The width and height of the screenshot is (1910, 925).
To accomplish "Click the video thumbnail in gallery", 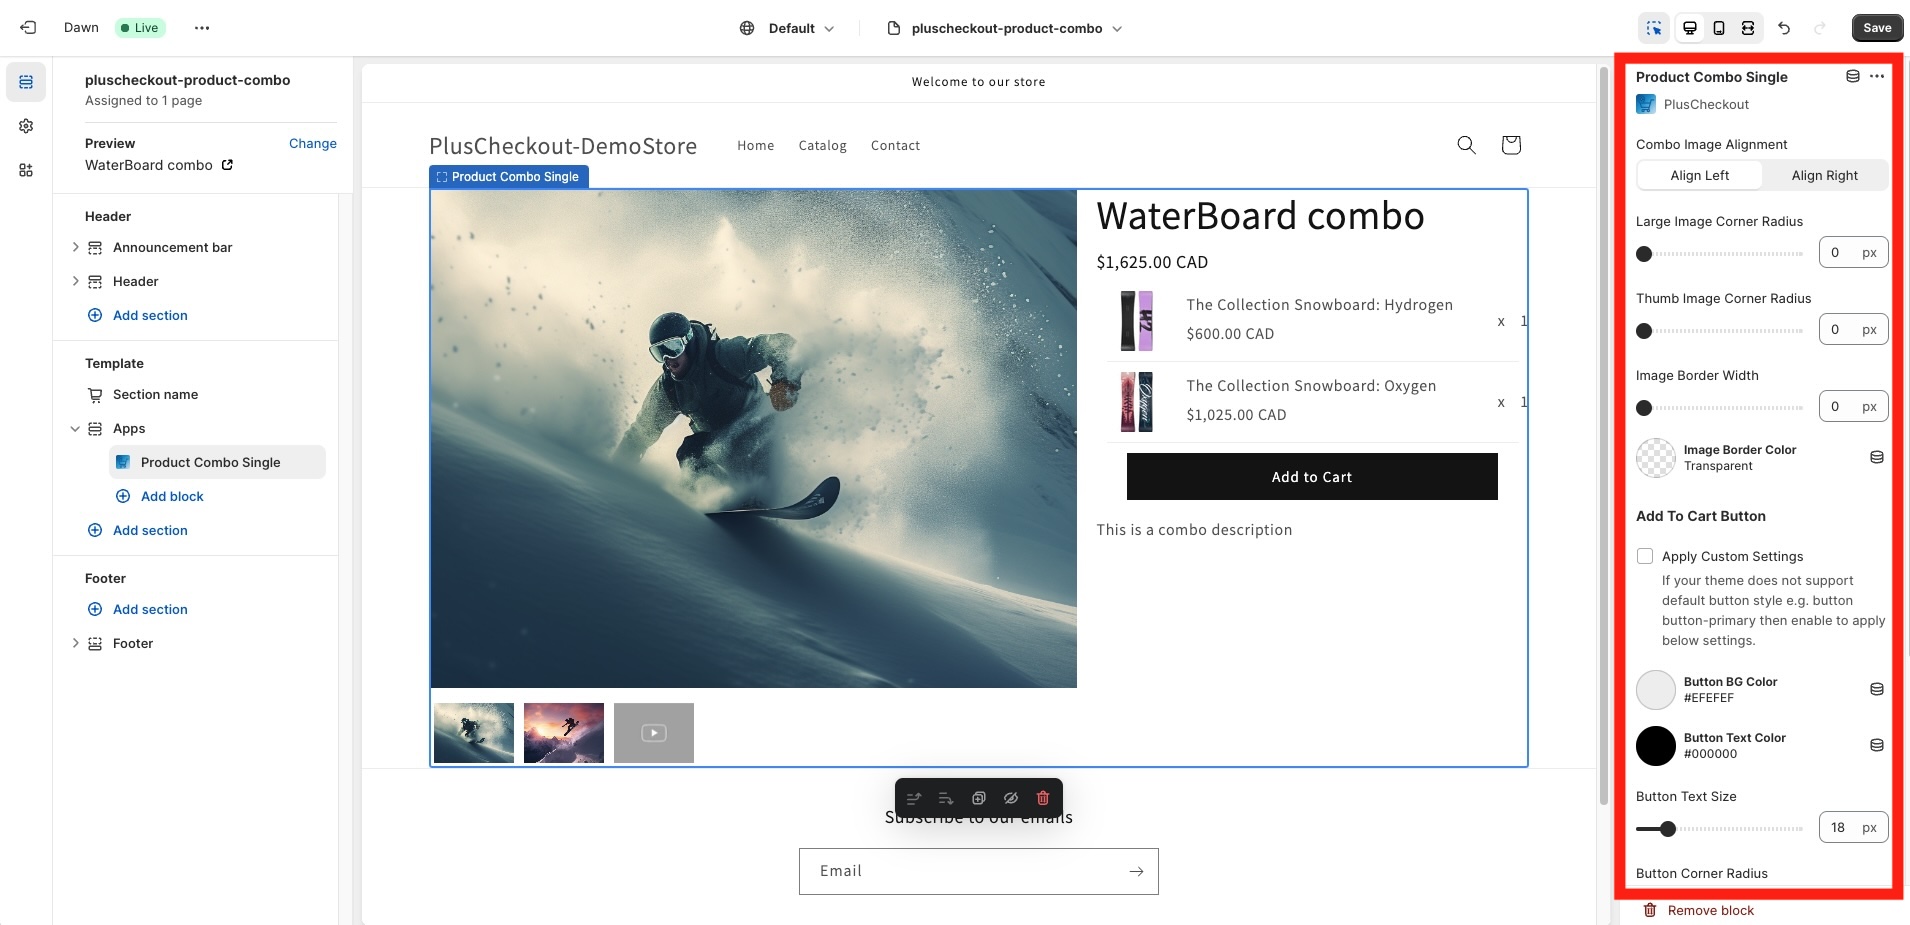I will tap(654, 733).
